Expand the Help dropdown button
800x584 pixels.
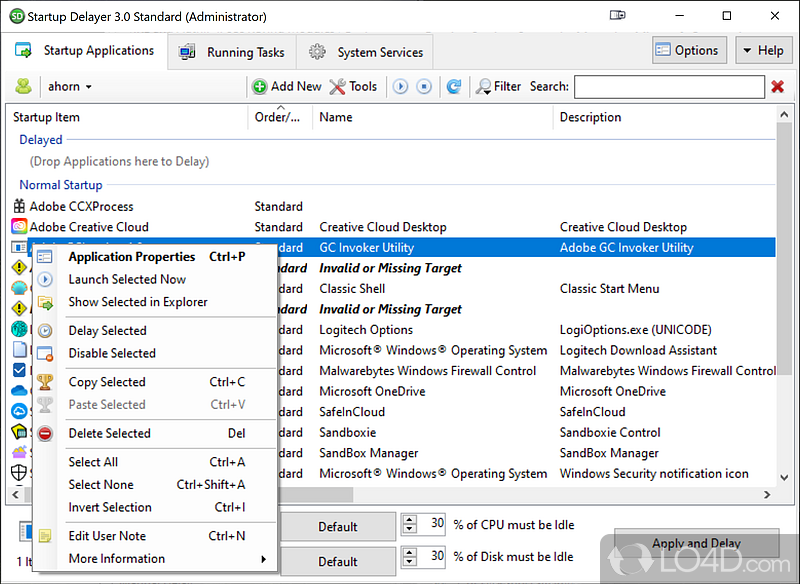tap(760, 51)
